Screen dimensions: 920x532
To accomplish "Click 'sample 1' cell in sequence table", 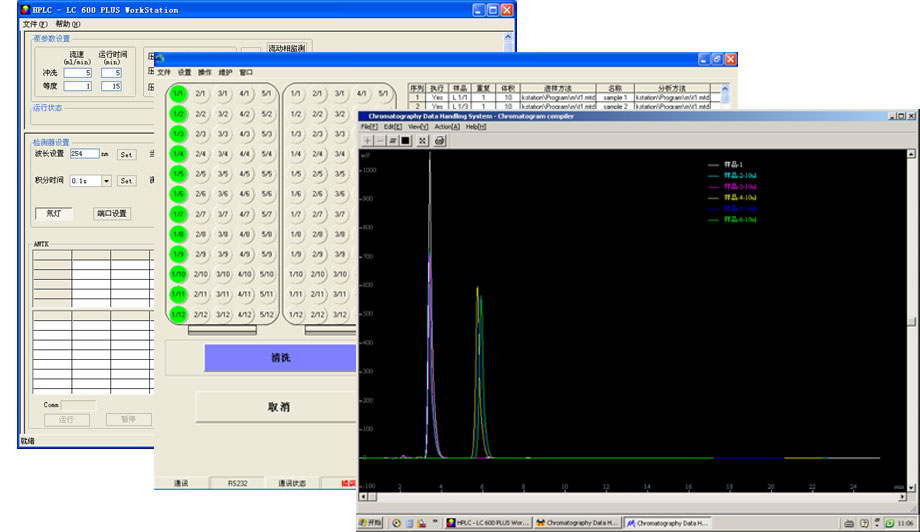I will [615, 97].
